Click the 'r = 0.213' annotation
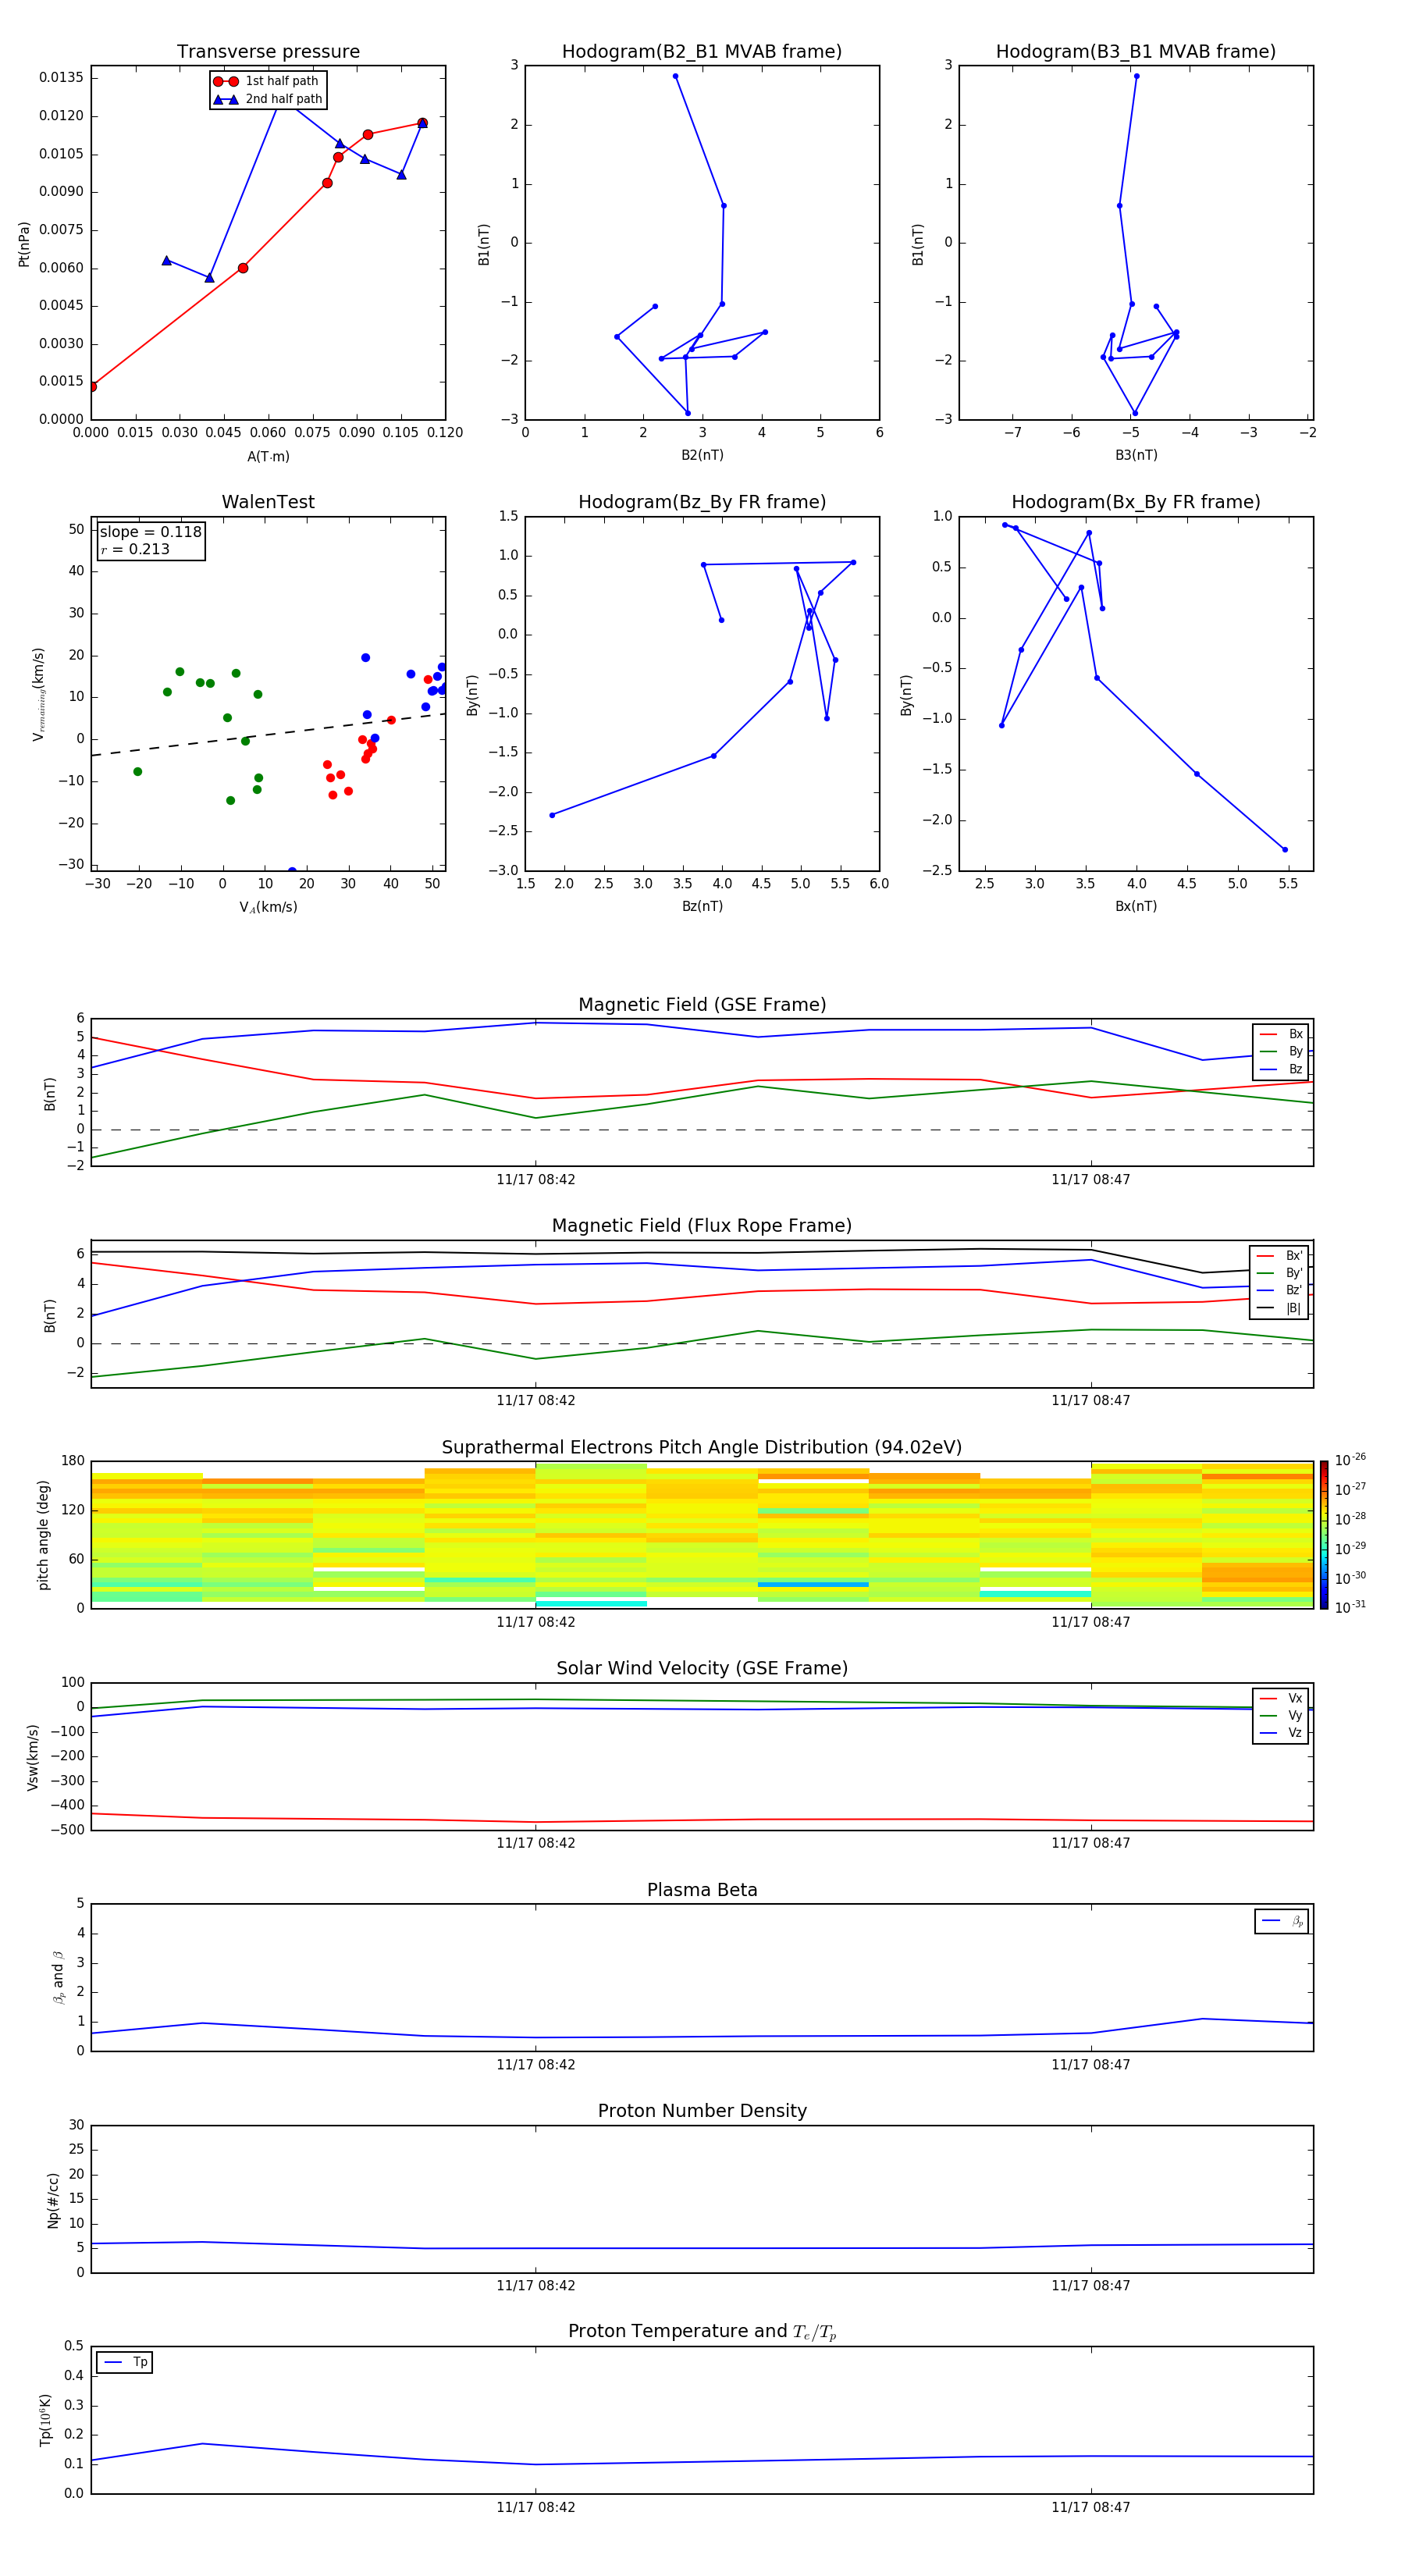This screenshot has width=1405, height=2576. click(x=135, y=549)
